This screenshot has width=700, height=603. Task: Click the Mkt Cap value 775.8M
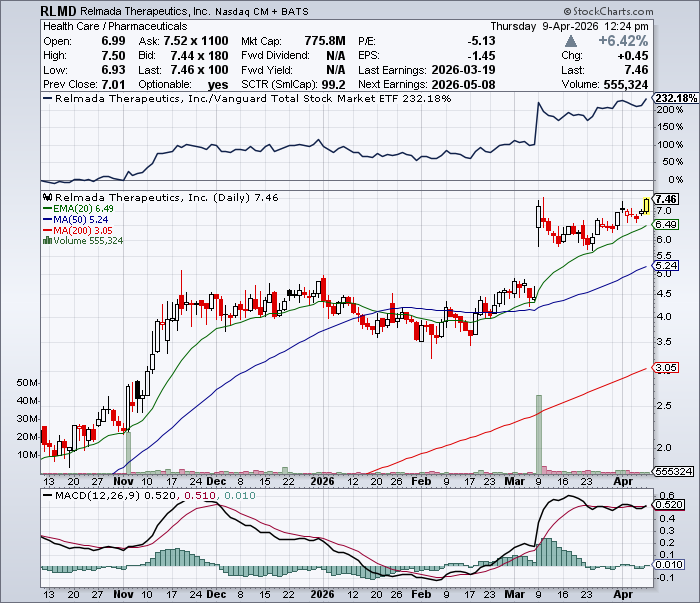pyautogui.click(x=325, y=41)
